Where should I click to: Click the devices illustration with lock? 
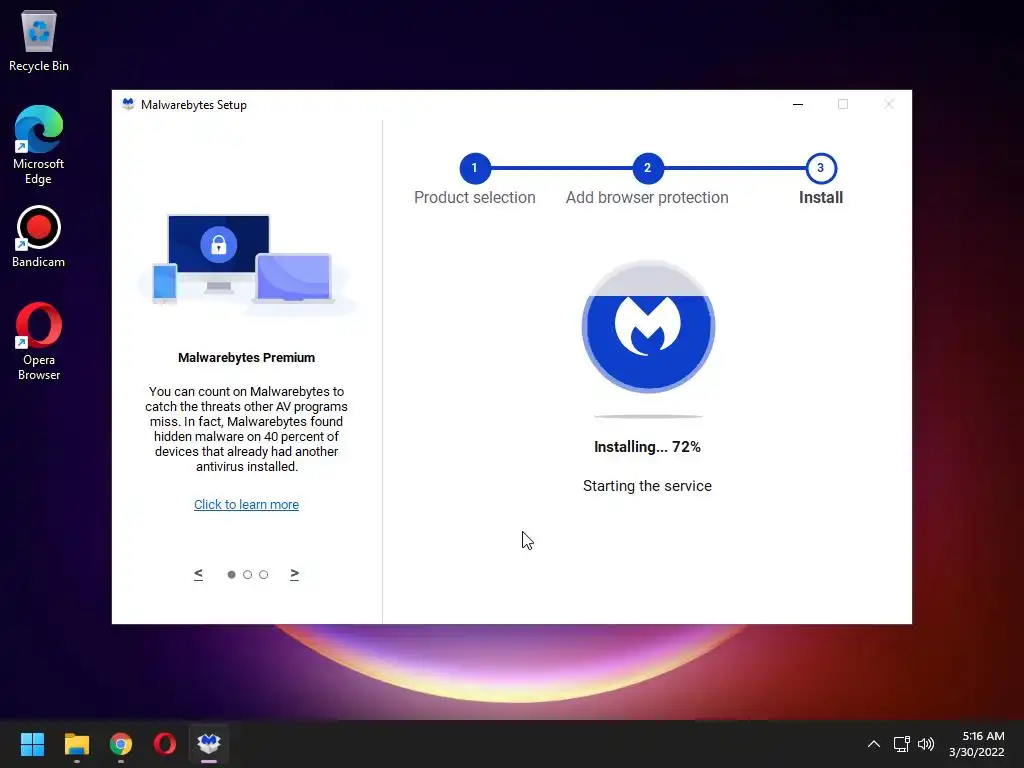click(x=246, y=263)
